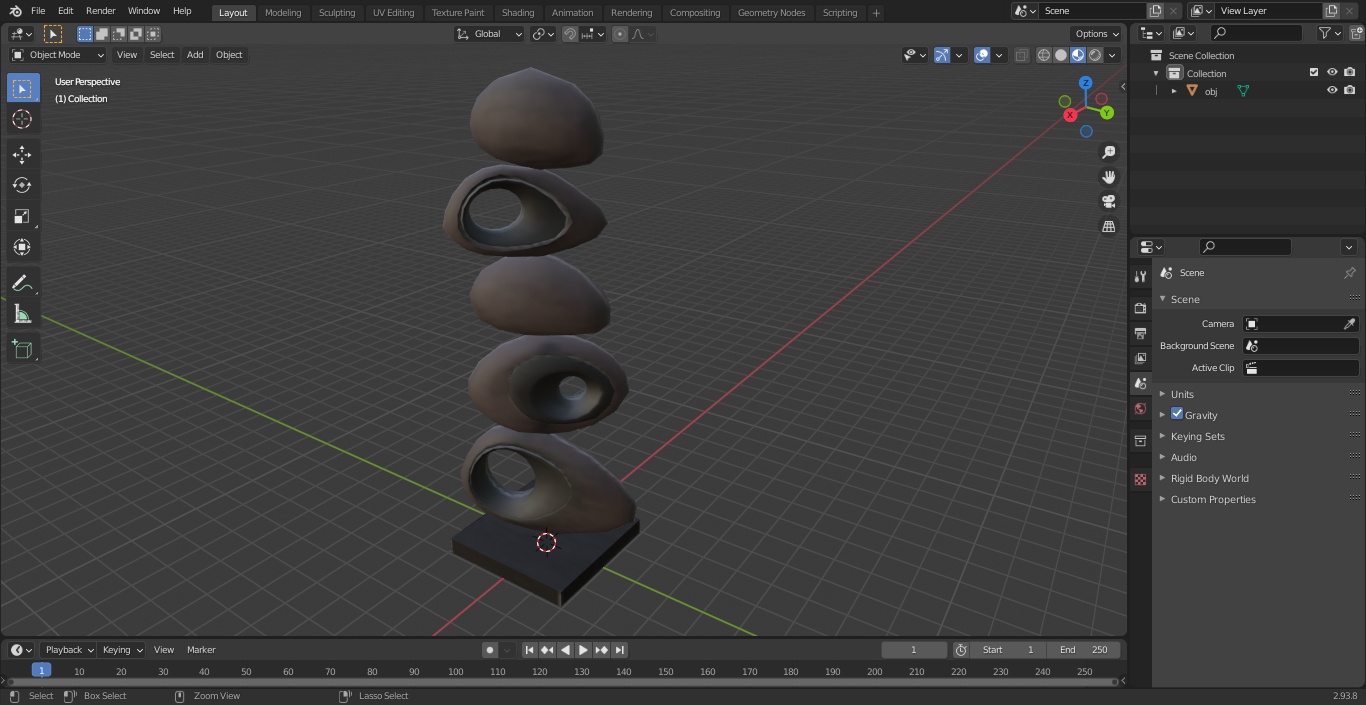Open Global transform orientation dropdown

tap(489, 34)
